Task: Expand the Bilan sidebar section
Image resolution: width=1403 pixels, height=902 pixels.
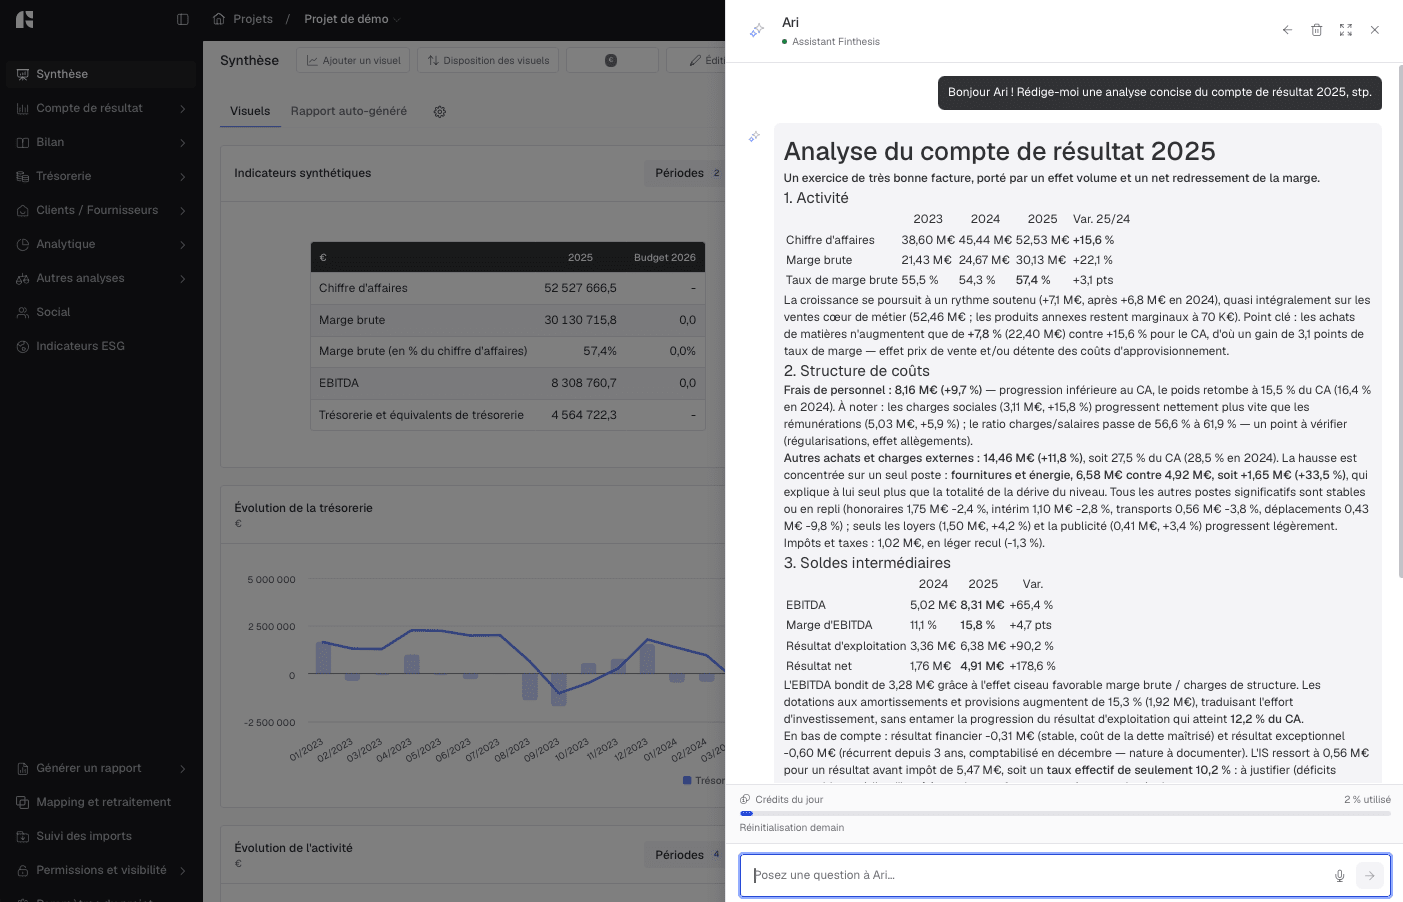Action: click(x=101, y=142)
